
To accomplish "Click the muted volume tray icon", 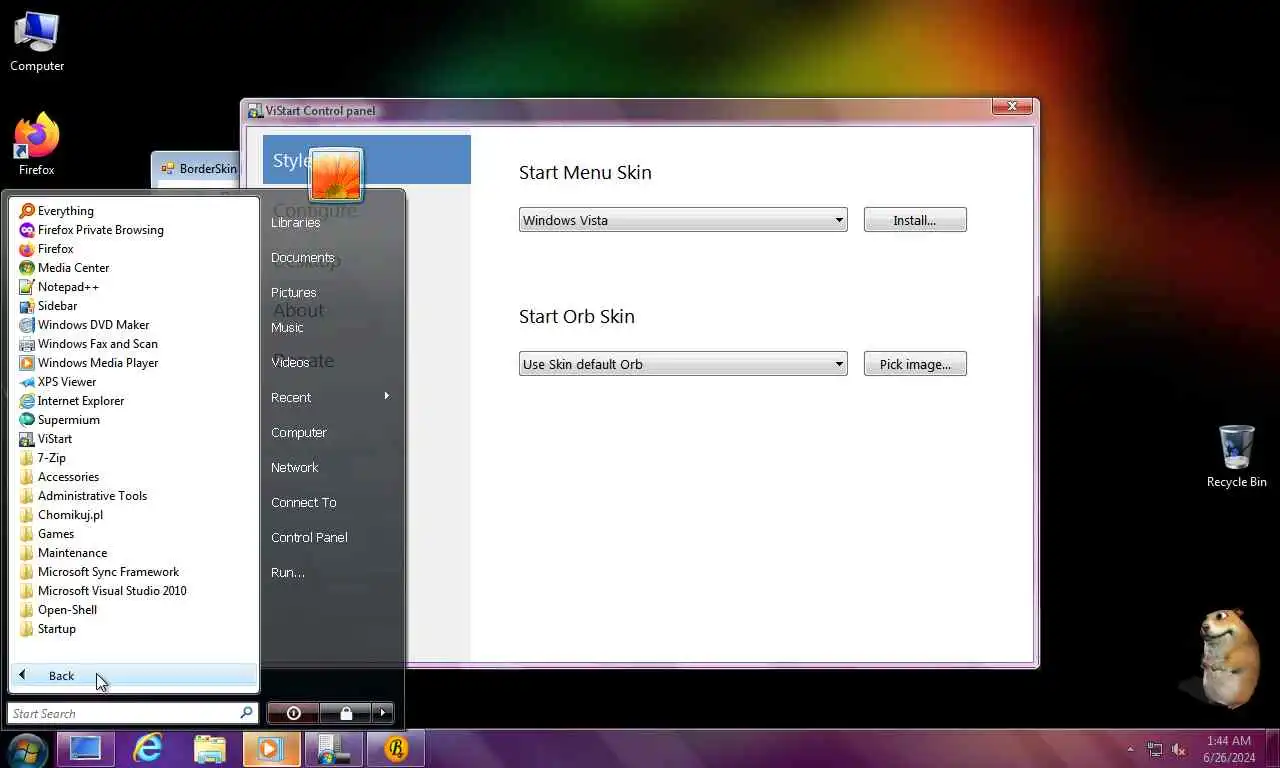I will point(1178,749).
